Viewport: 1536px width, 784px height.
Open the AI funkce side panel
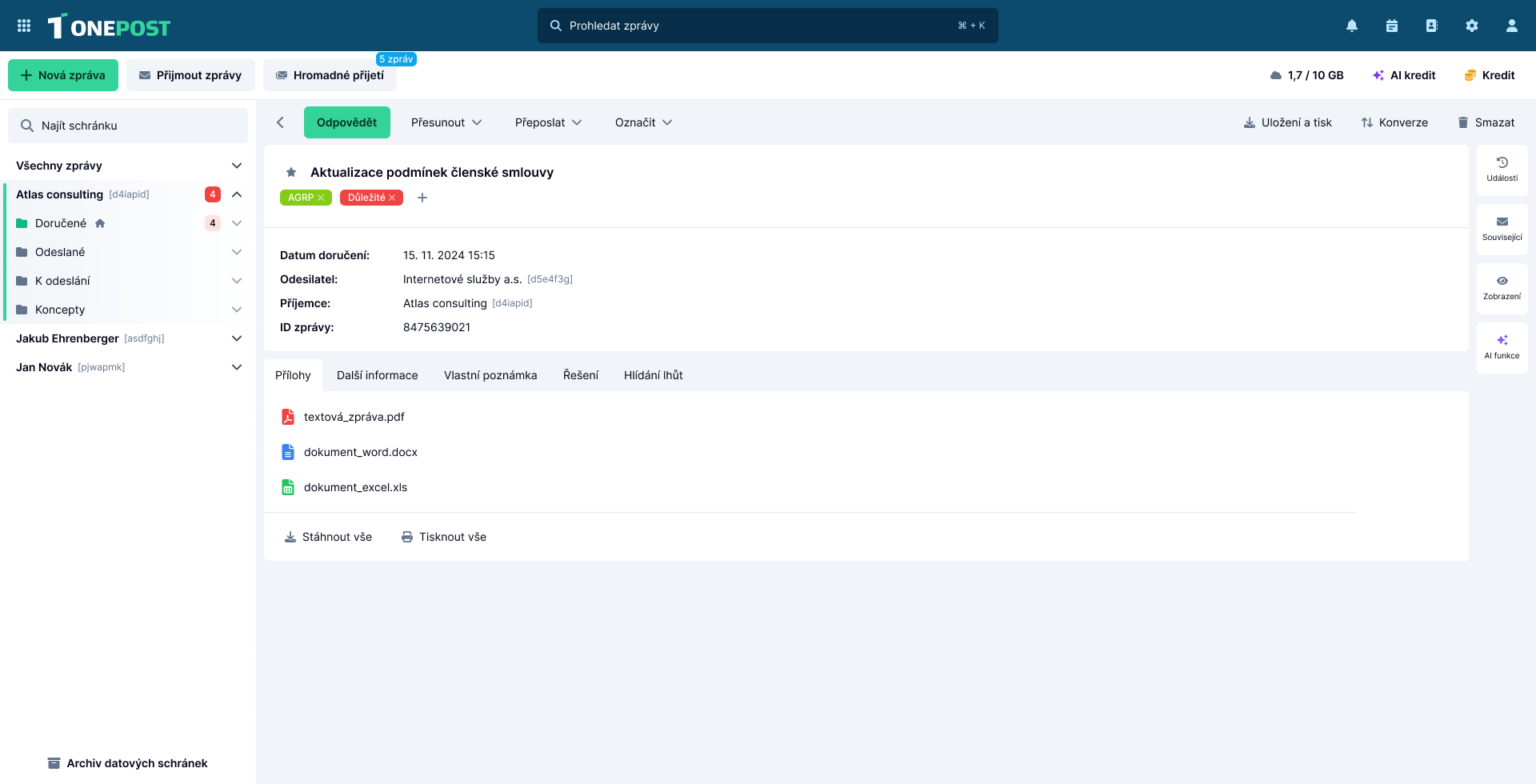[1501, 347]
